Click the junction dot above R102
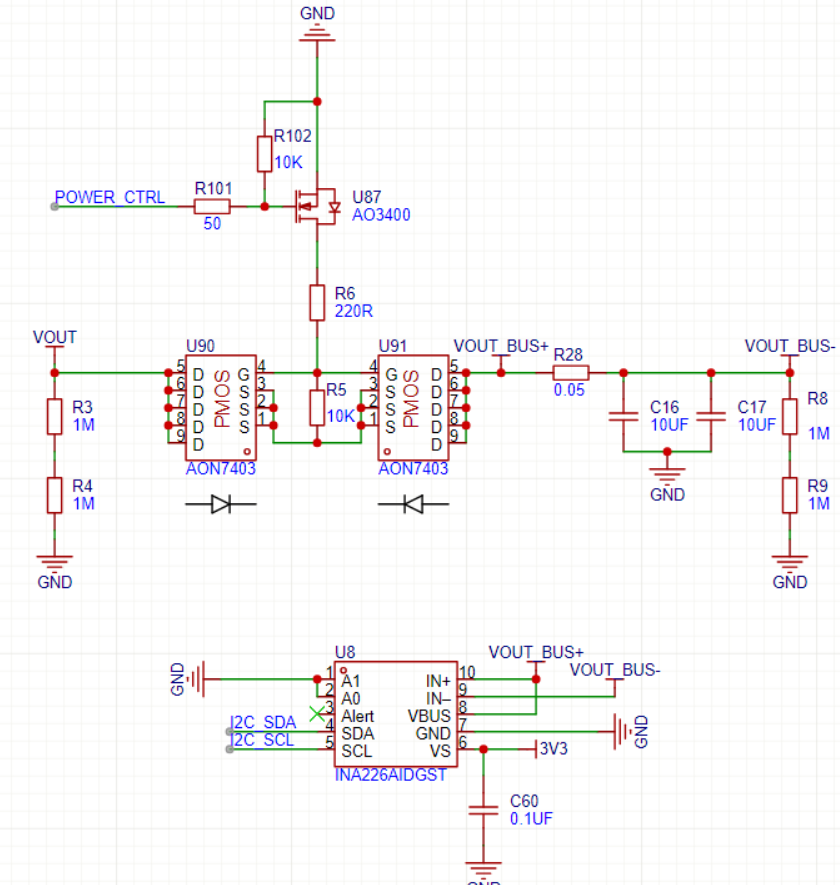 [x=317, y=102]
